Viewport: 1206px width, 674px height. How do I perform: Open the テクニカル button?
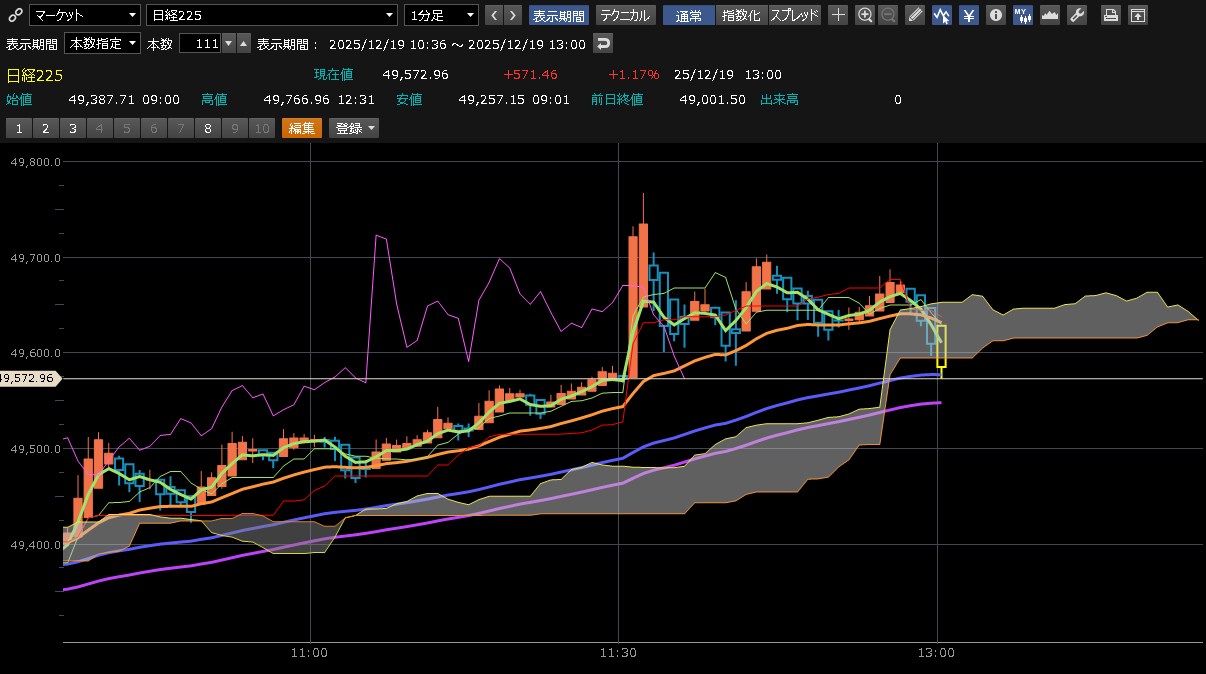(626, 15)
